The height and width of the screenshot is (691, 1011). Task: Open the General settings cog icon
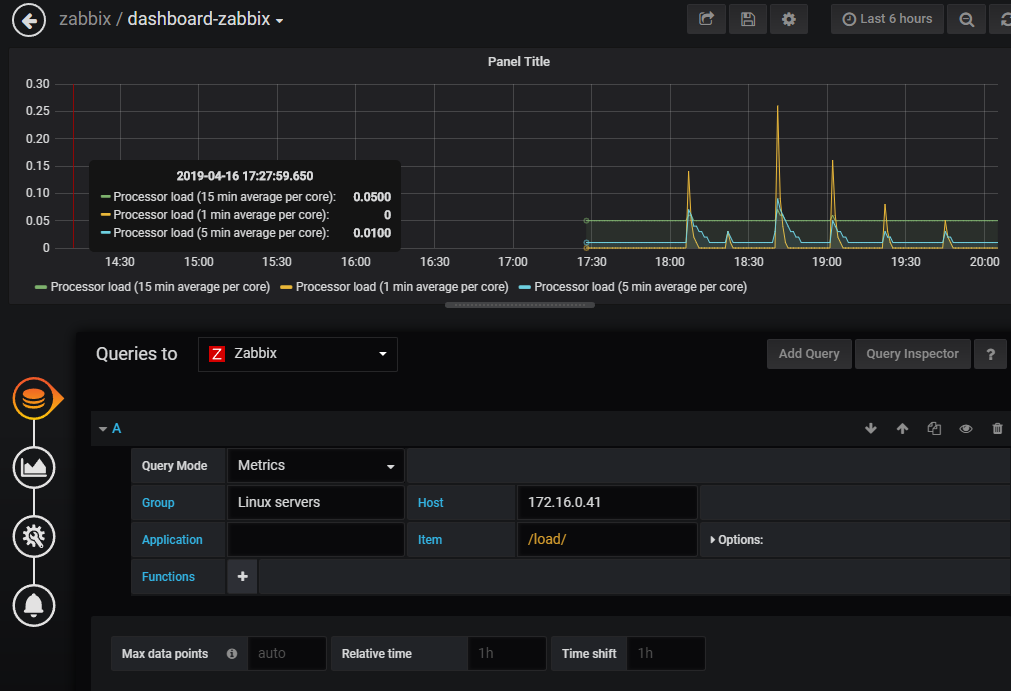pyautogui.click(x=34, y=536)
